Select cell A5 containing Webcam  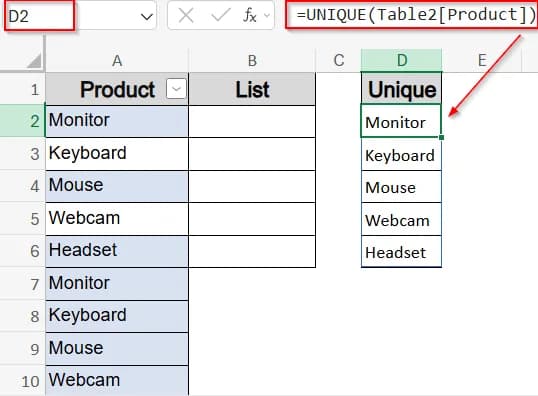[117, 219]
